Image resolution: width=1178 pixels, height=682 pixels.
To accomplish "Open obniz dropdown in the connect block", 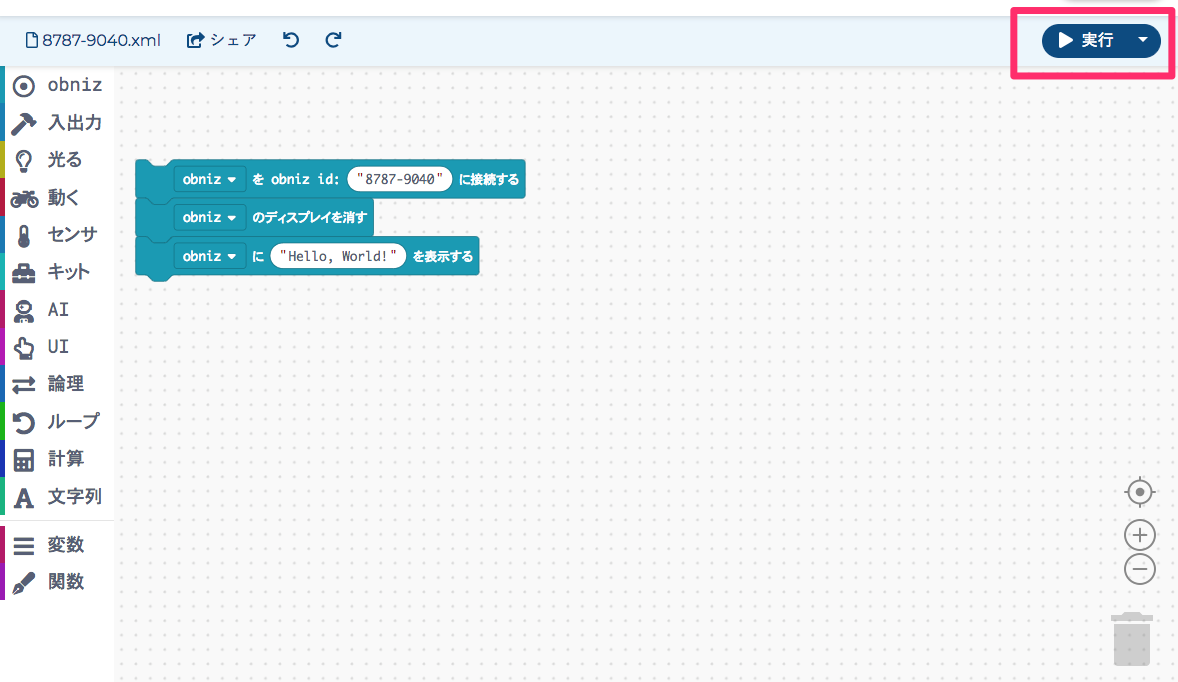I will (209, 180).
